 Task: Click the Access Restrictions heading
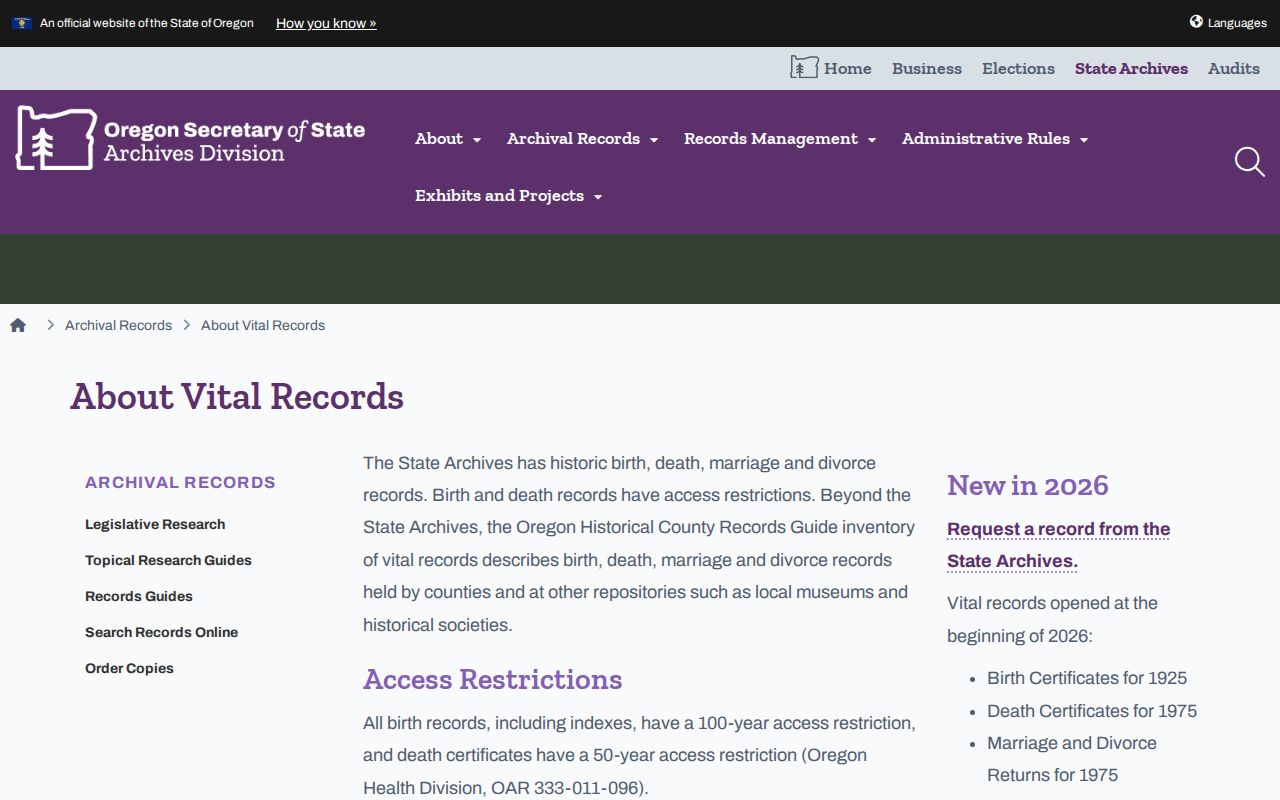coord(492,679)
